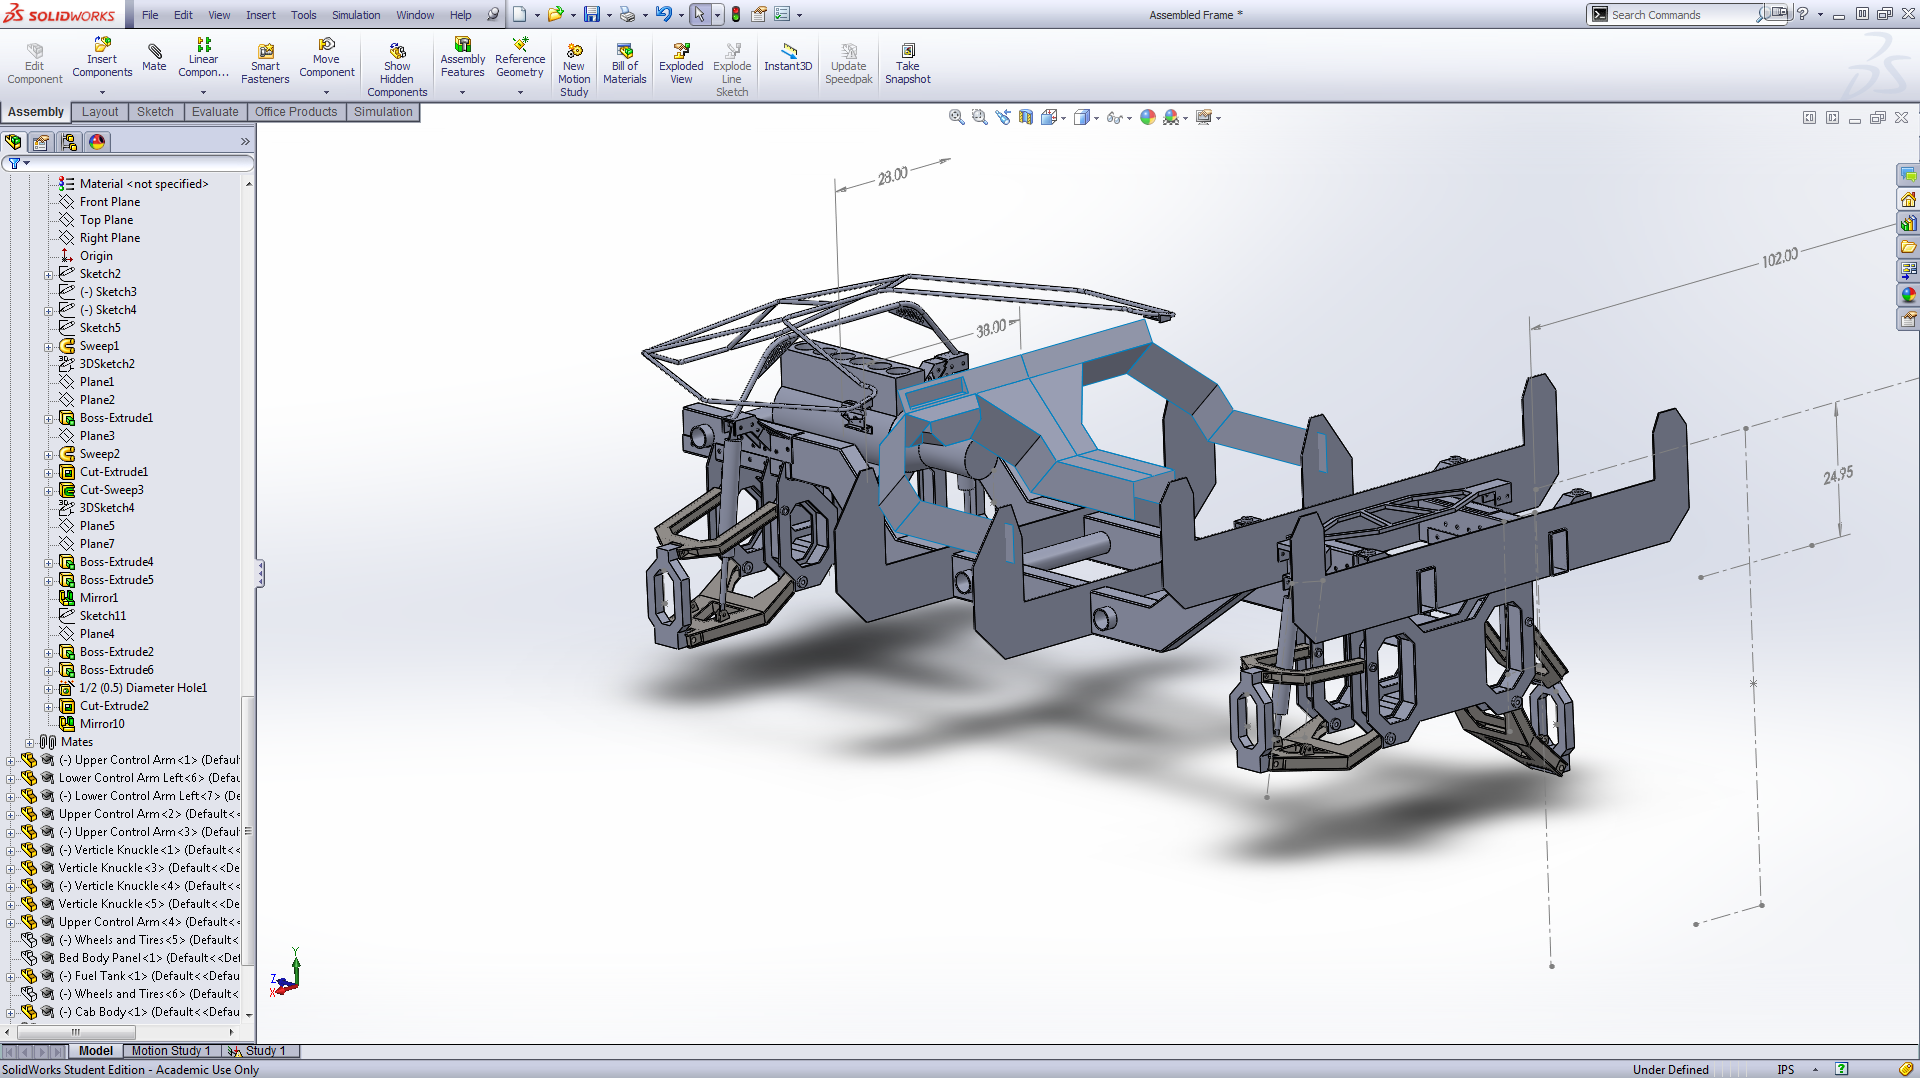Toggle the Select cursor tool

[x=699, y=14]
